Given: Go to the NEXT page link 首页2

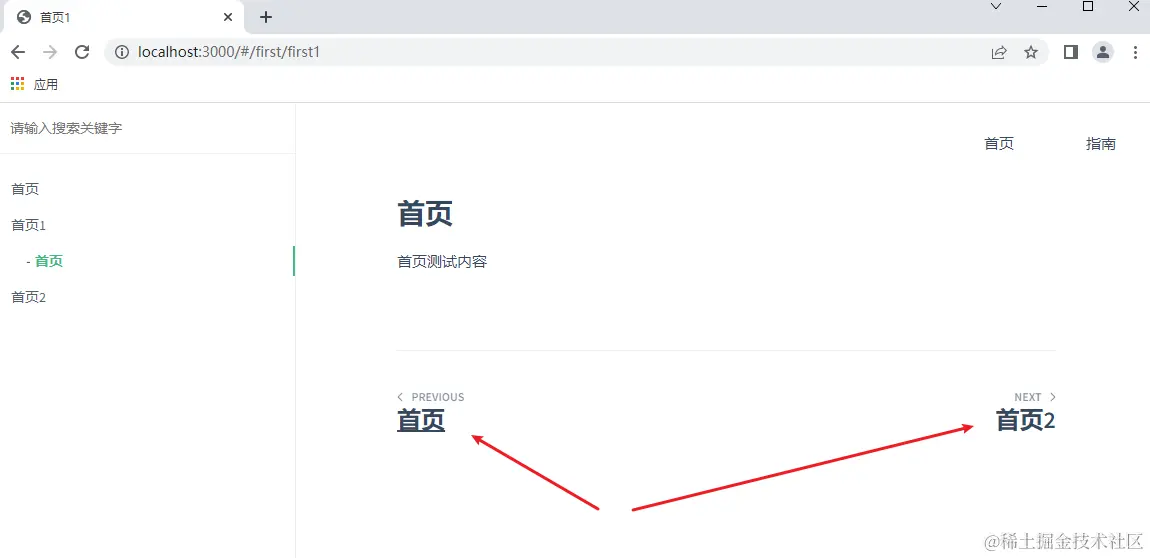Looking at the screenshot, I should coord(1025,421).
